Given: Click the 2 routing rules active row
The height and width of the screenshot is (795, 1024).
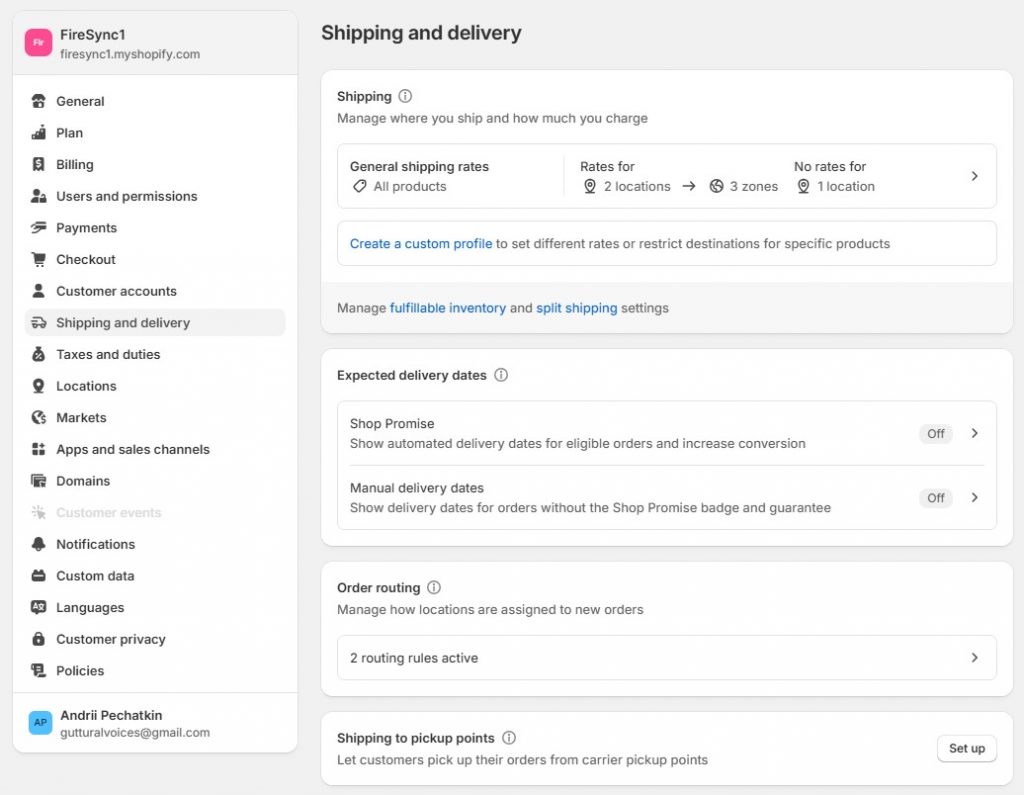Looking at the screenshot, I should tap(667, 658).
